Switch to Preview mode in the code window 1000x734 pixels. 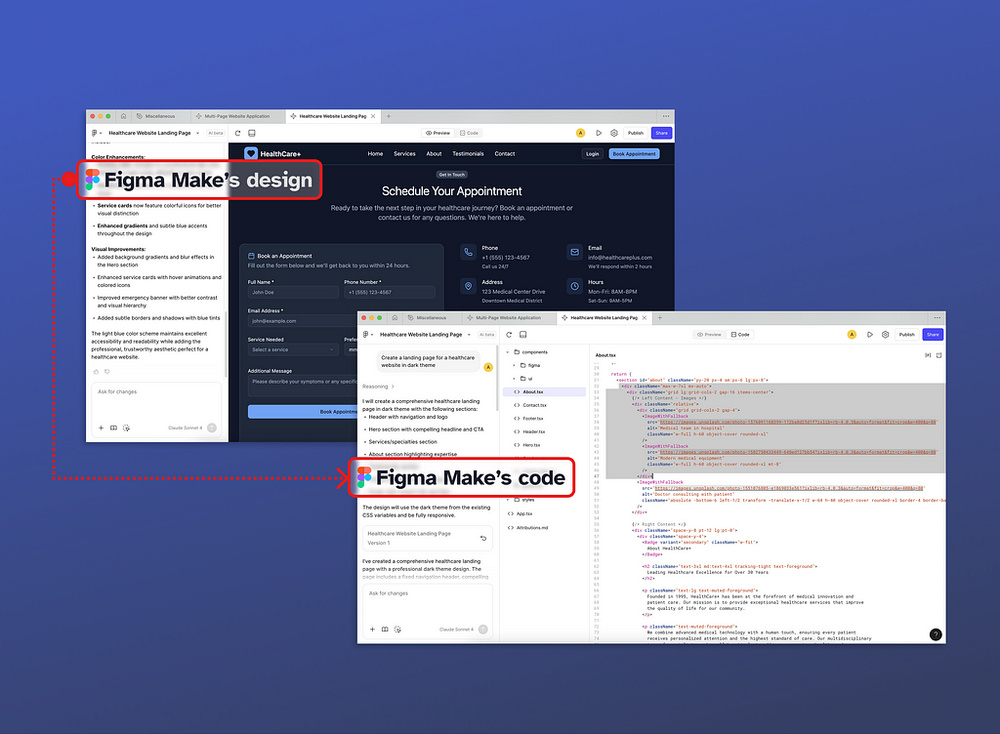click(x=710, y=335)
